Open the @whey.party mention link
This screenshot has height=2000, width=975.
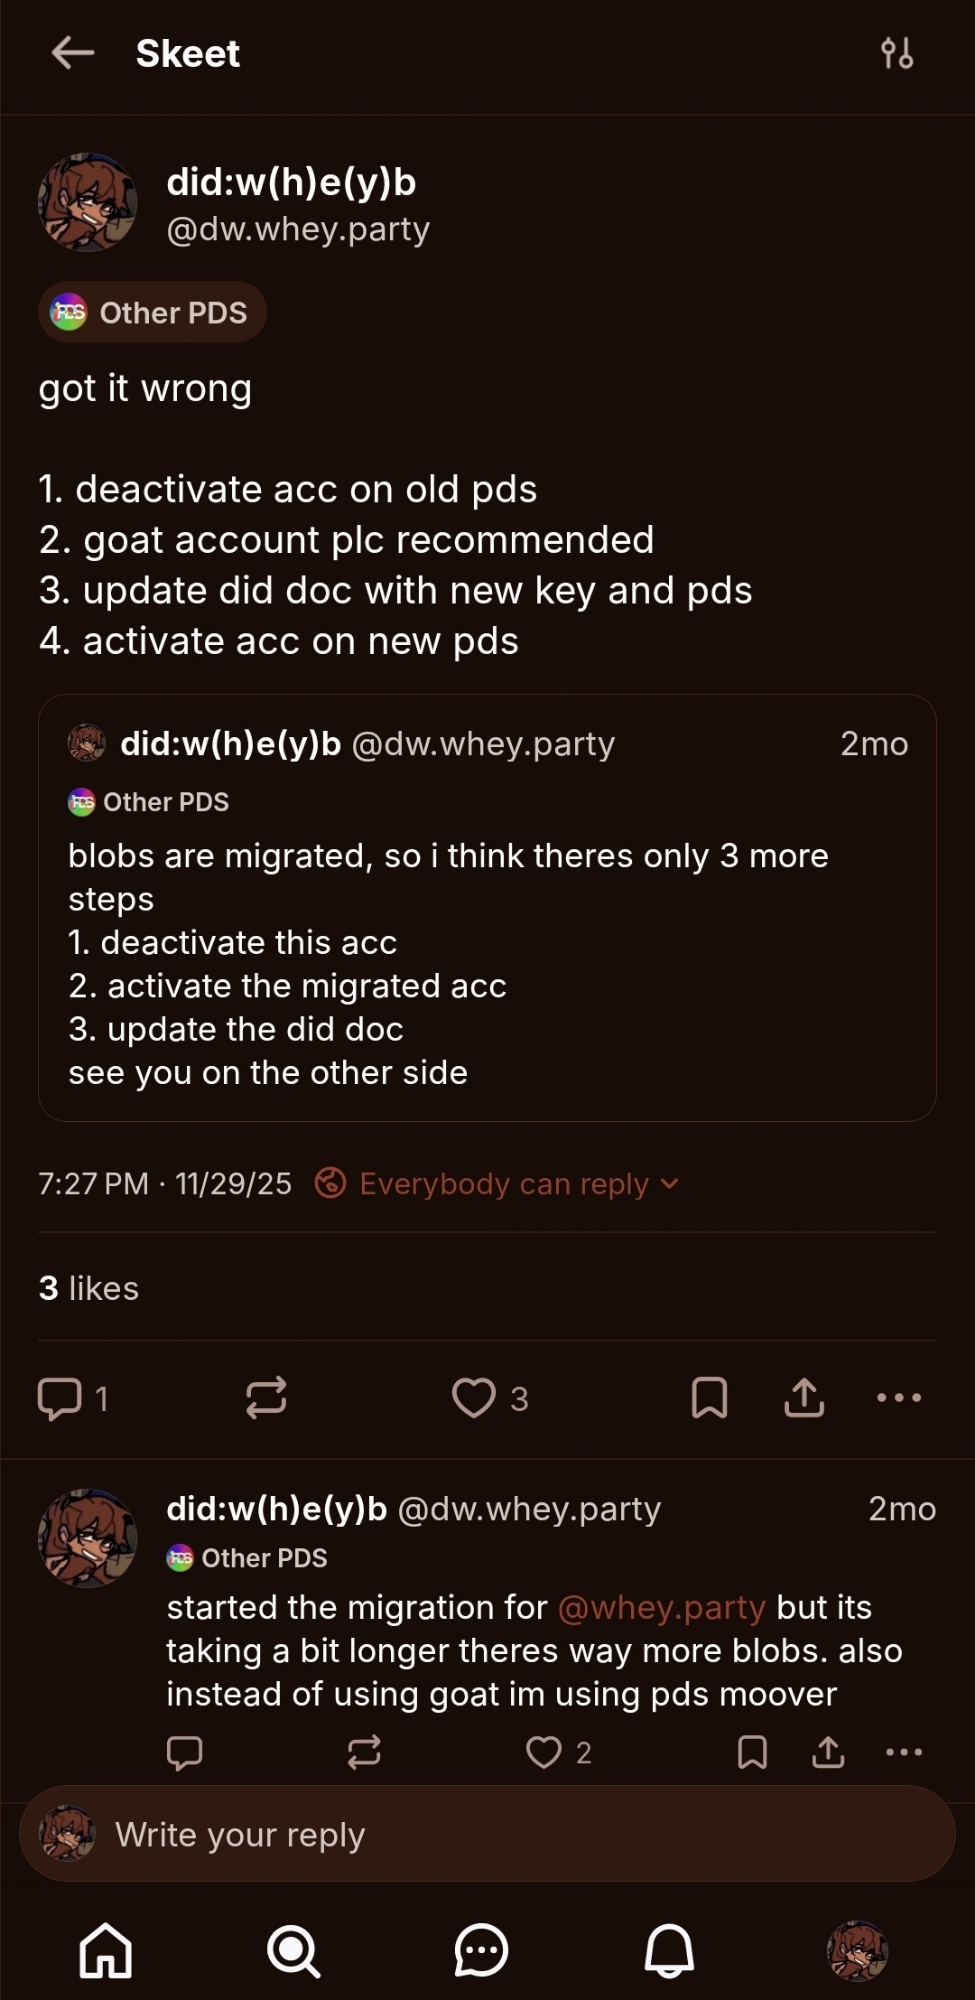tap(661, 1607)
